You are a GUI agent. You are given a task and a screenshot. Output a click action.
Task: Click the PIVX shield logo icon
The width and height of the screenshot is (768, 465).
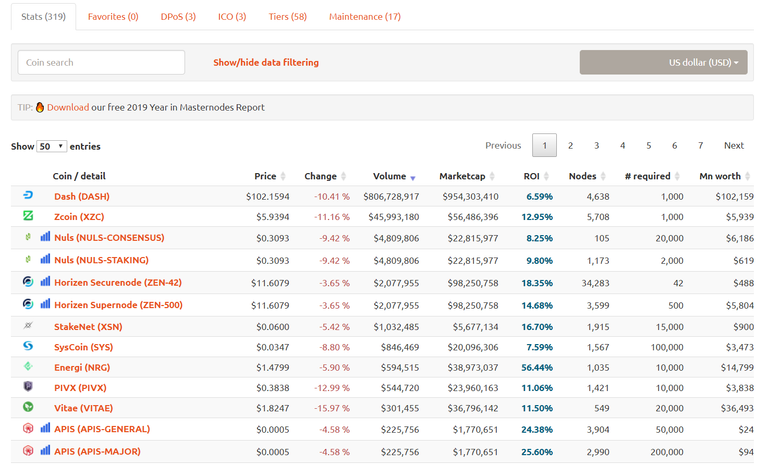(28, 387)
